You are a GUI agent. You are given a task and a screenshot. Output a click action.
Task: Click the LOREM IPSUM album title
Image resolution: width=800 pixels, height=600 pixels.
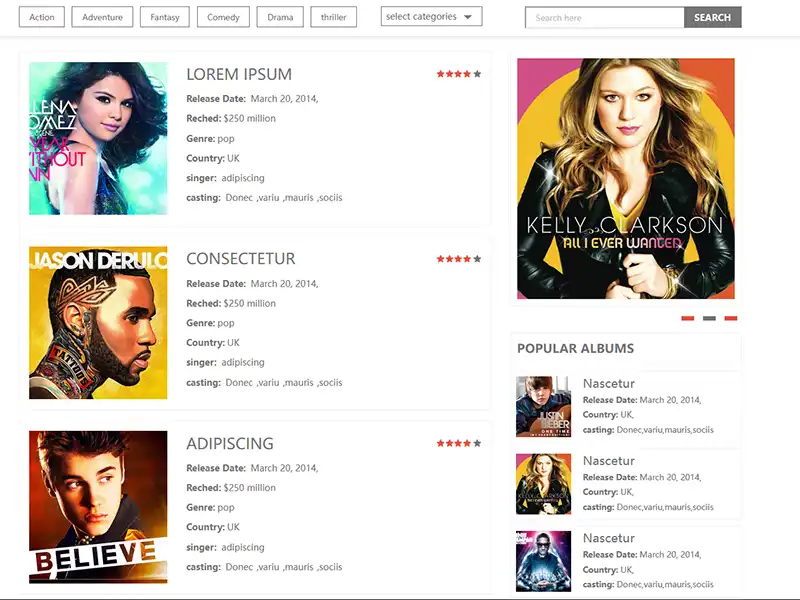click(x=239, y=74)
